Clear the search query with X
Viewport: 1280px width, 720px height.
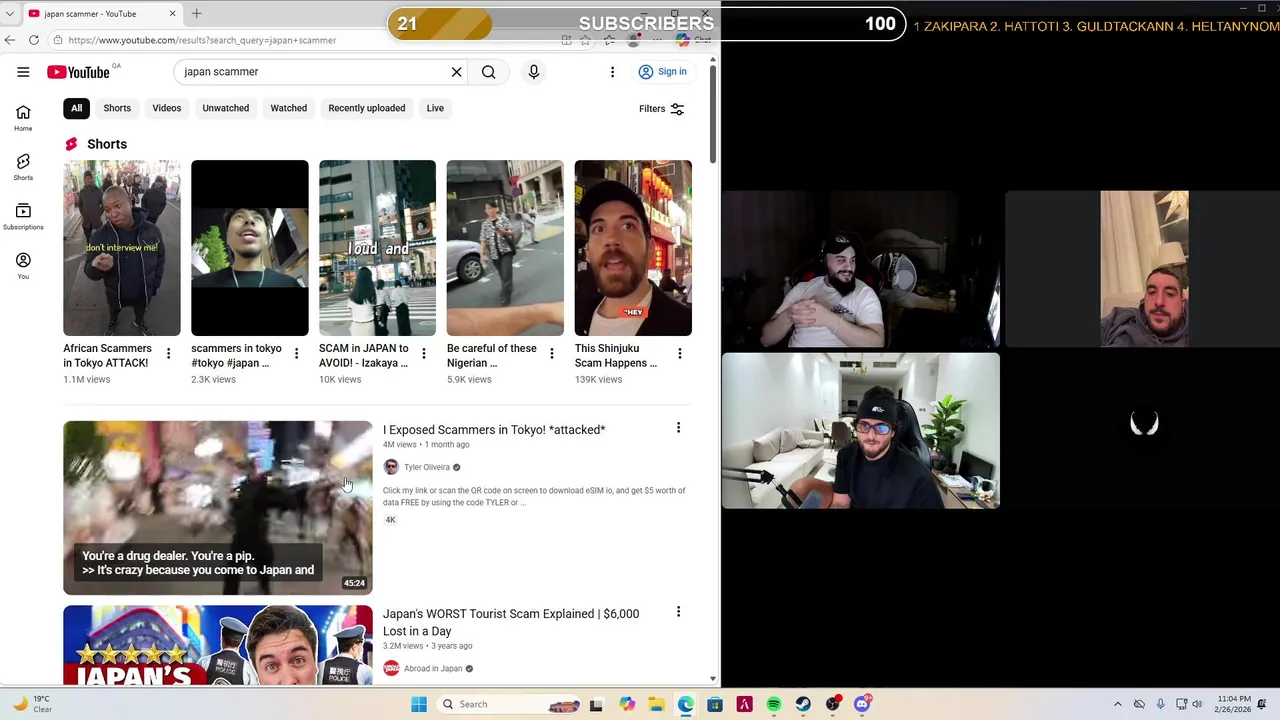coord(457,72)
